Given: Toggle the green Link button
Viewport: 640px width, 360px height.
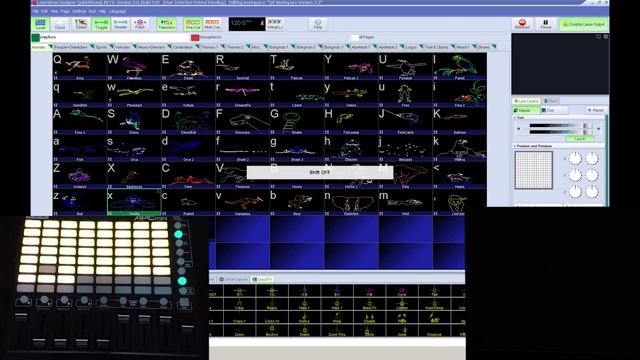Looking at the screenshot, I should [580, 139].
